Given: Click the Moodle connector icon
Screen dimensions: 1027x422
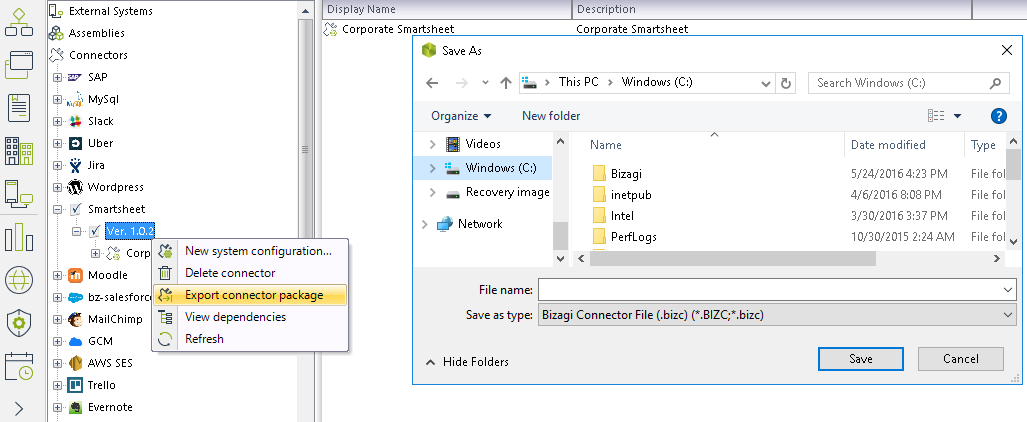Looking at the screenshot, I should [x=75, y=275].
